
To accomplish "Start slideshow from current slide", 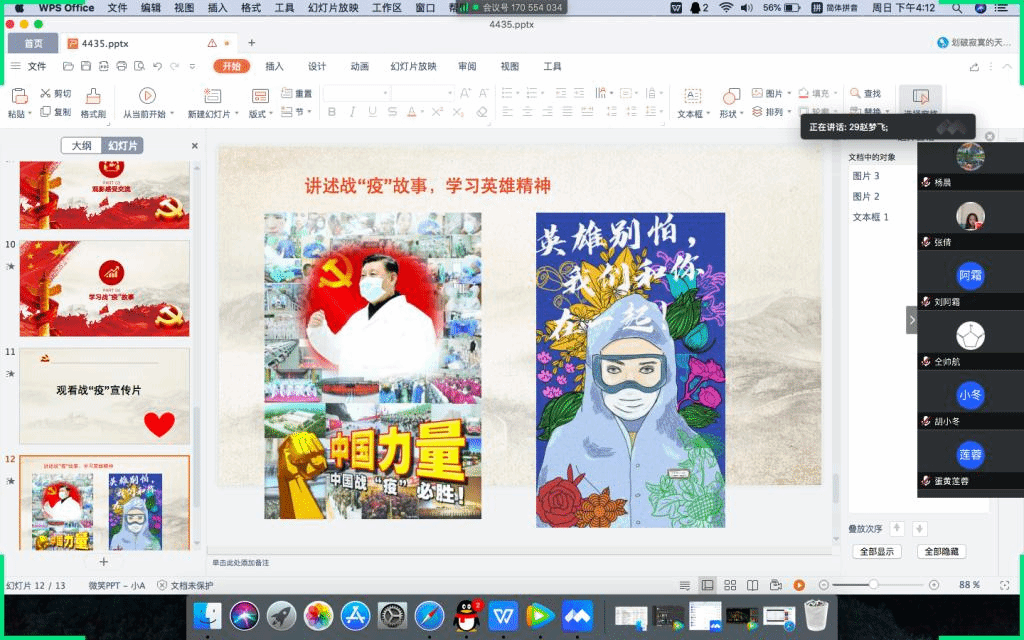I will (148, 103).
